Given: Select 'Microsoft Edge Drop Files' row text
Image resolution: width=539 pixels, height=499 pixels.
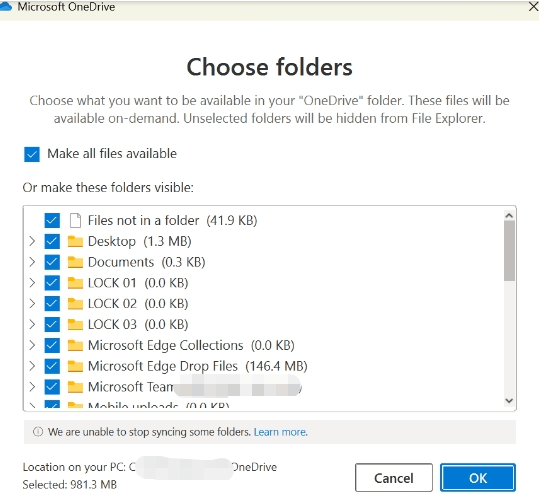Looking at the screenshot, I should (198, 366).
